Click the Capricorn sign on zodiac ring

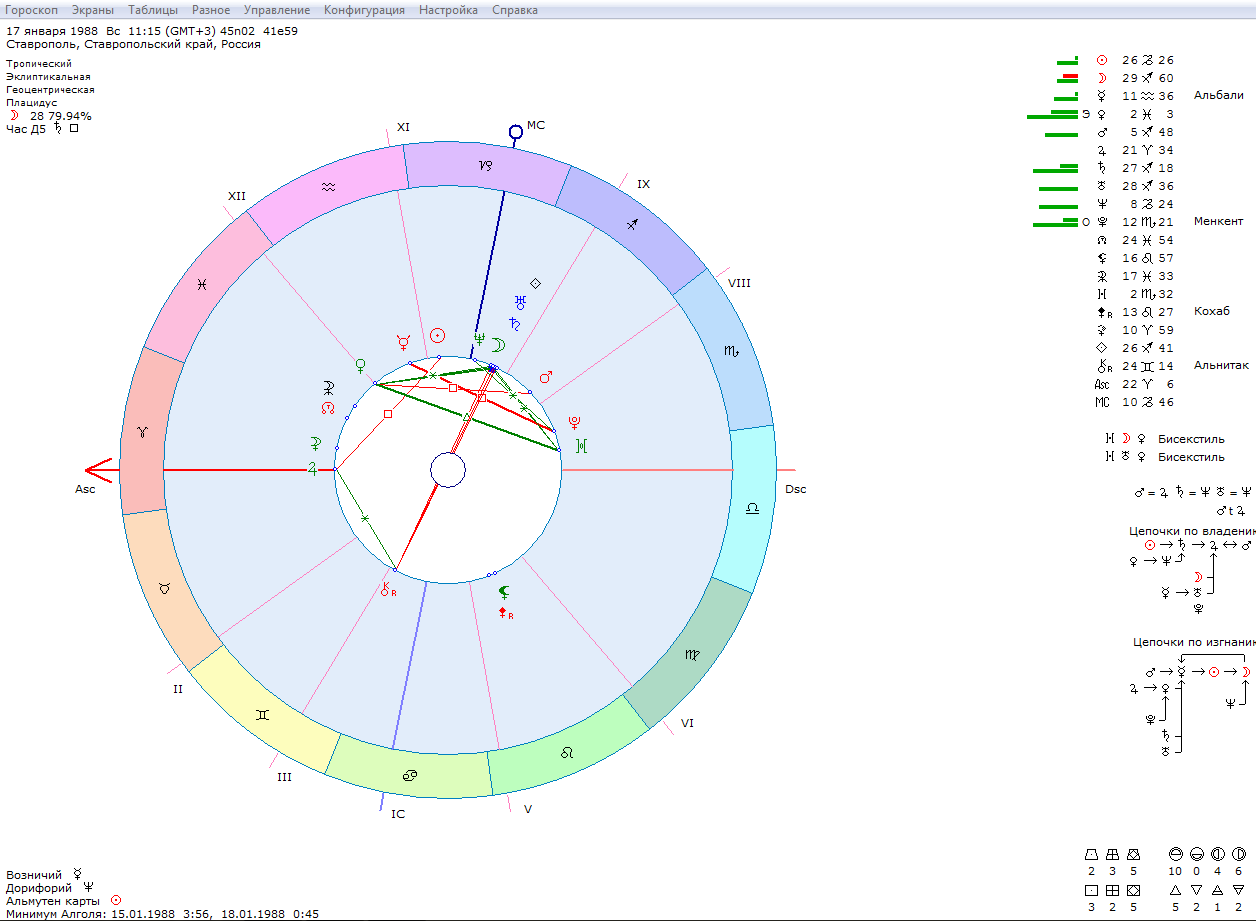click(x=486, y=165)
